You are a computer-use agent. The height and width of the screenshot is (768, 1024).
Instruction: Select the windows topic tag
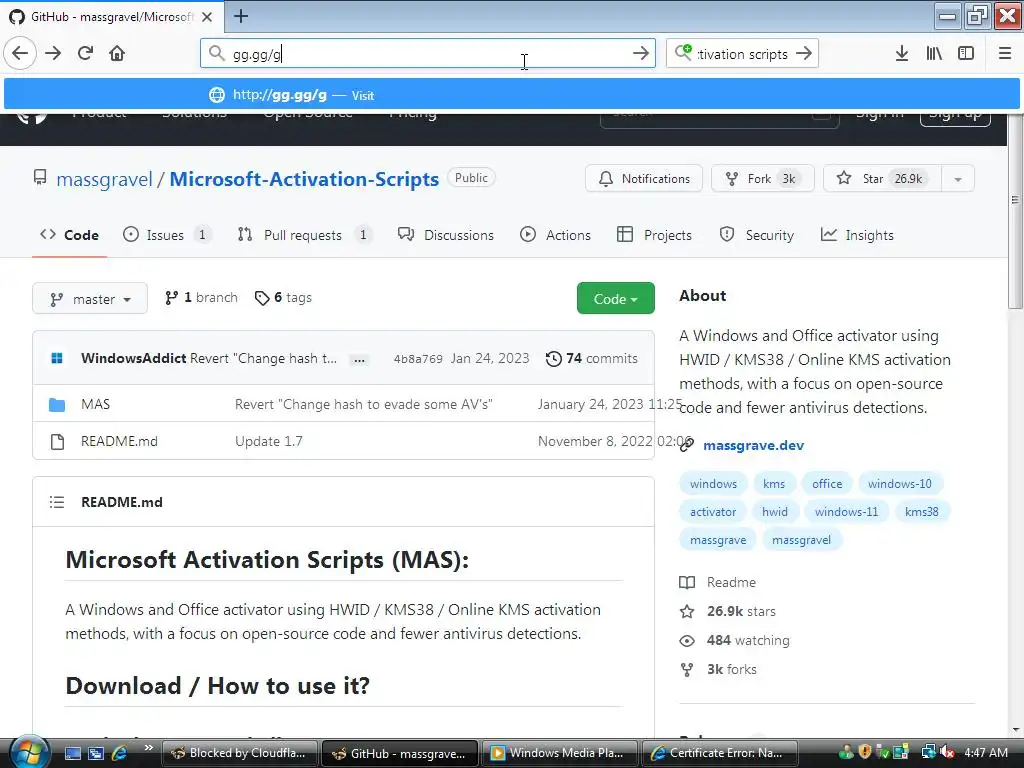713,484
